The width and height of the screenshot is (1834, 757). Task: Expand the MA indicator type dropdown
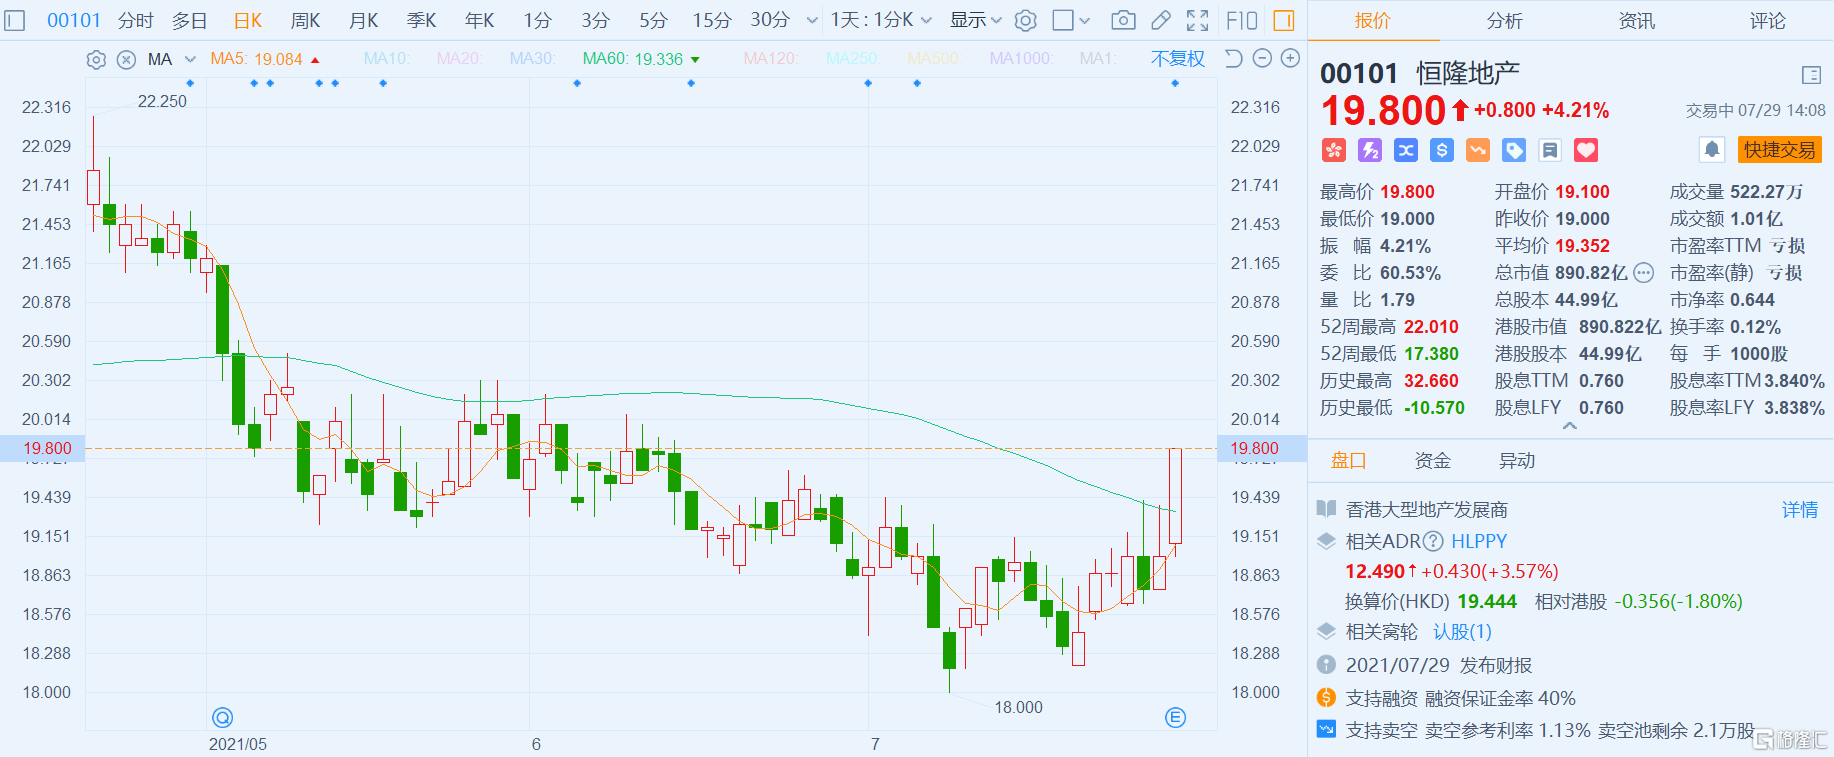pyautogui.click(x=190, y=59)
